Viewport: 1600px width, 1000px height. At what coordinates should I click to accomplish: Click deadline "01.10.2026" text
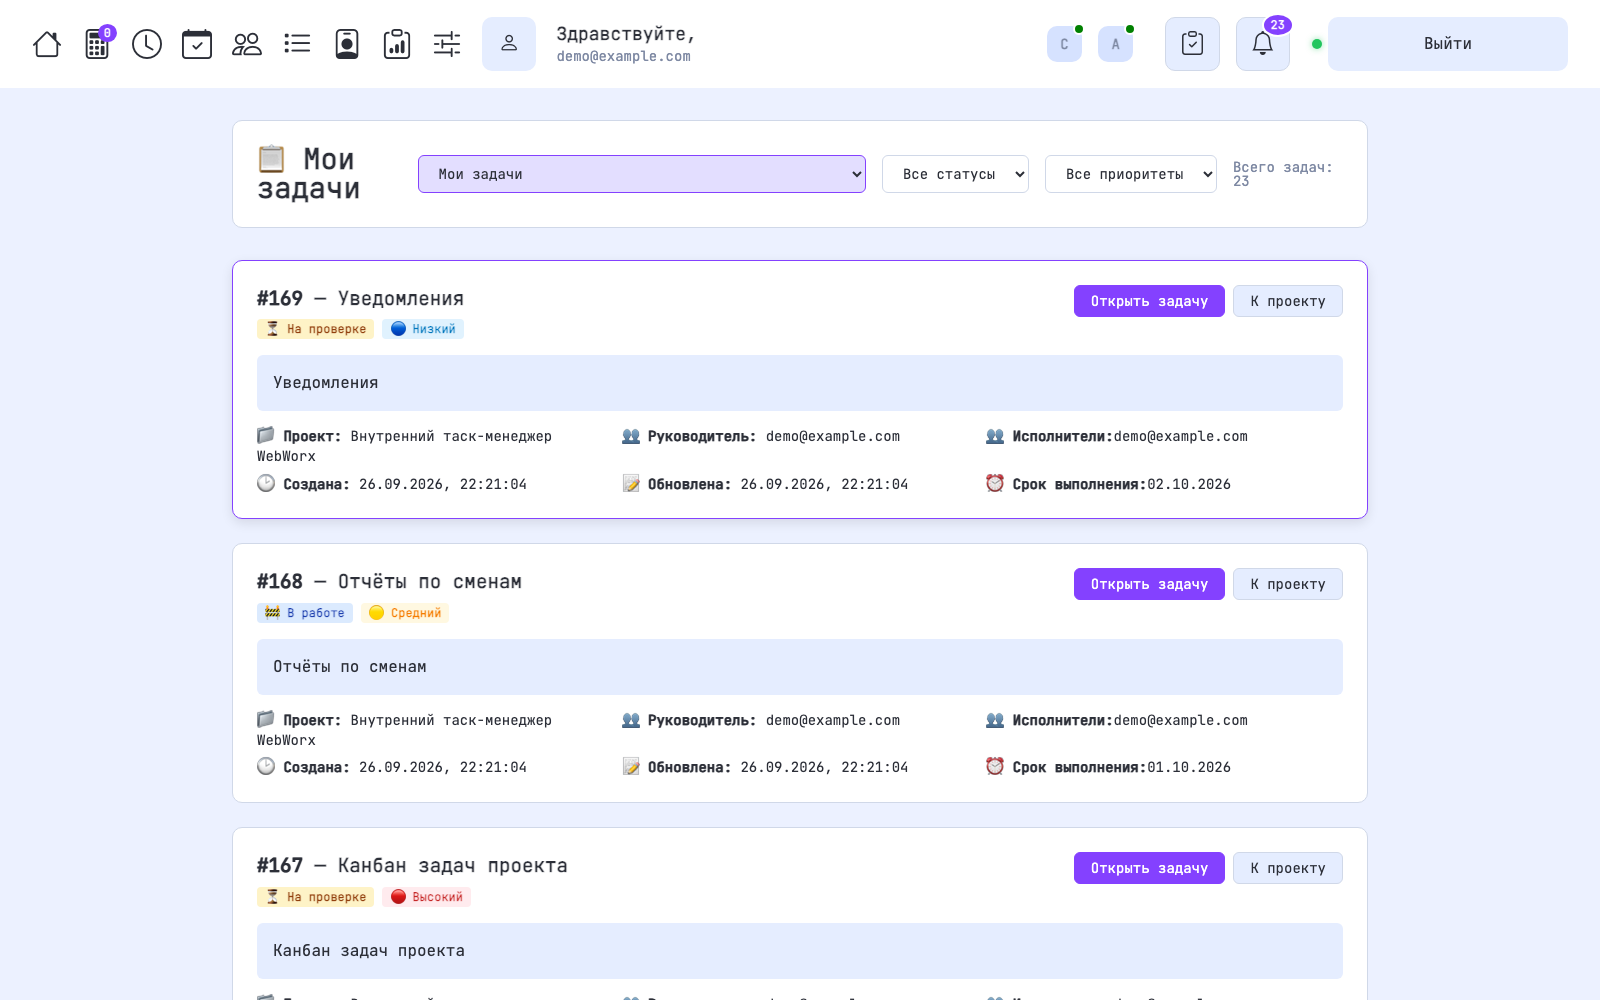pyautogui.click(x=1189, y=767)
